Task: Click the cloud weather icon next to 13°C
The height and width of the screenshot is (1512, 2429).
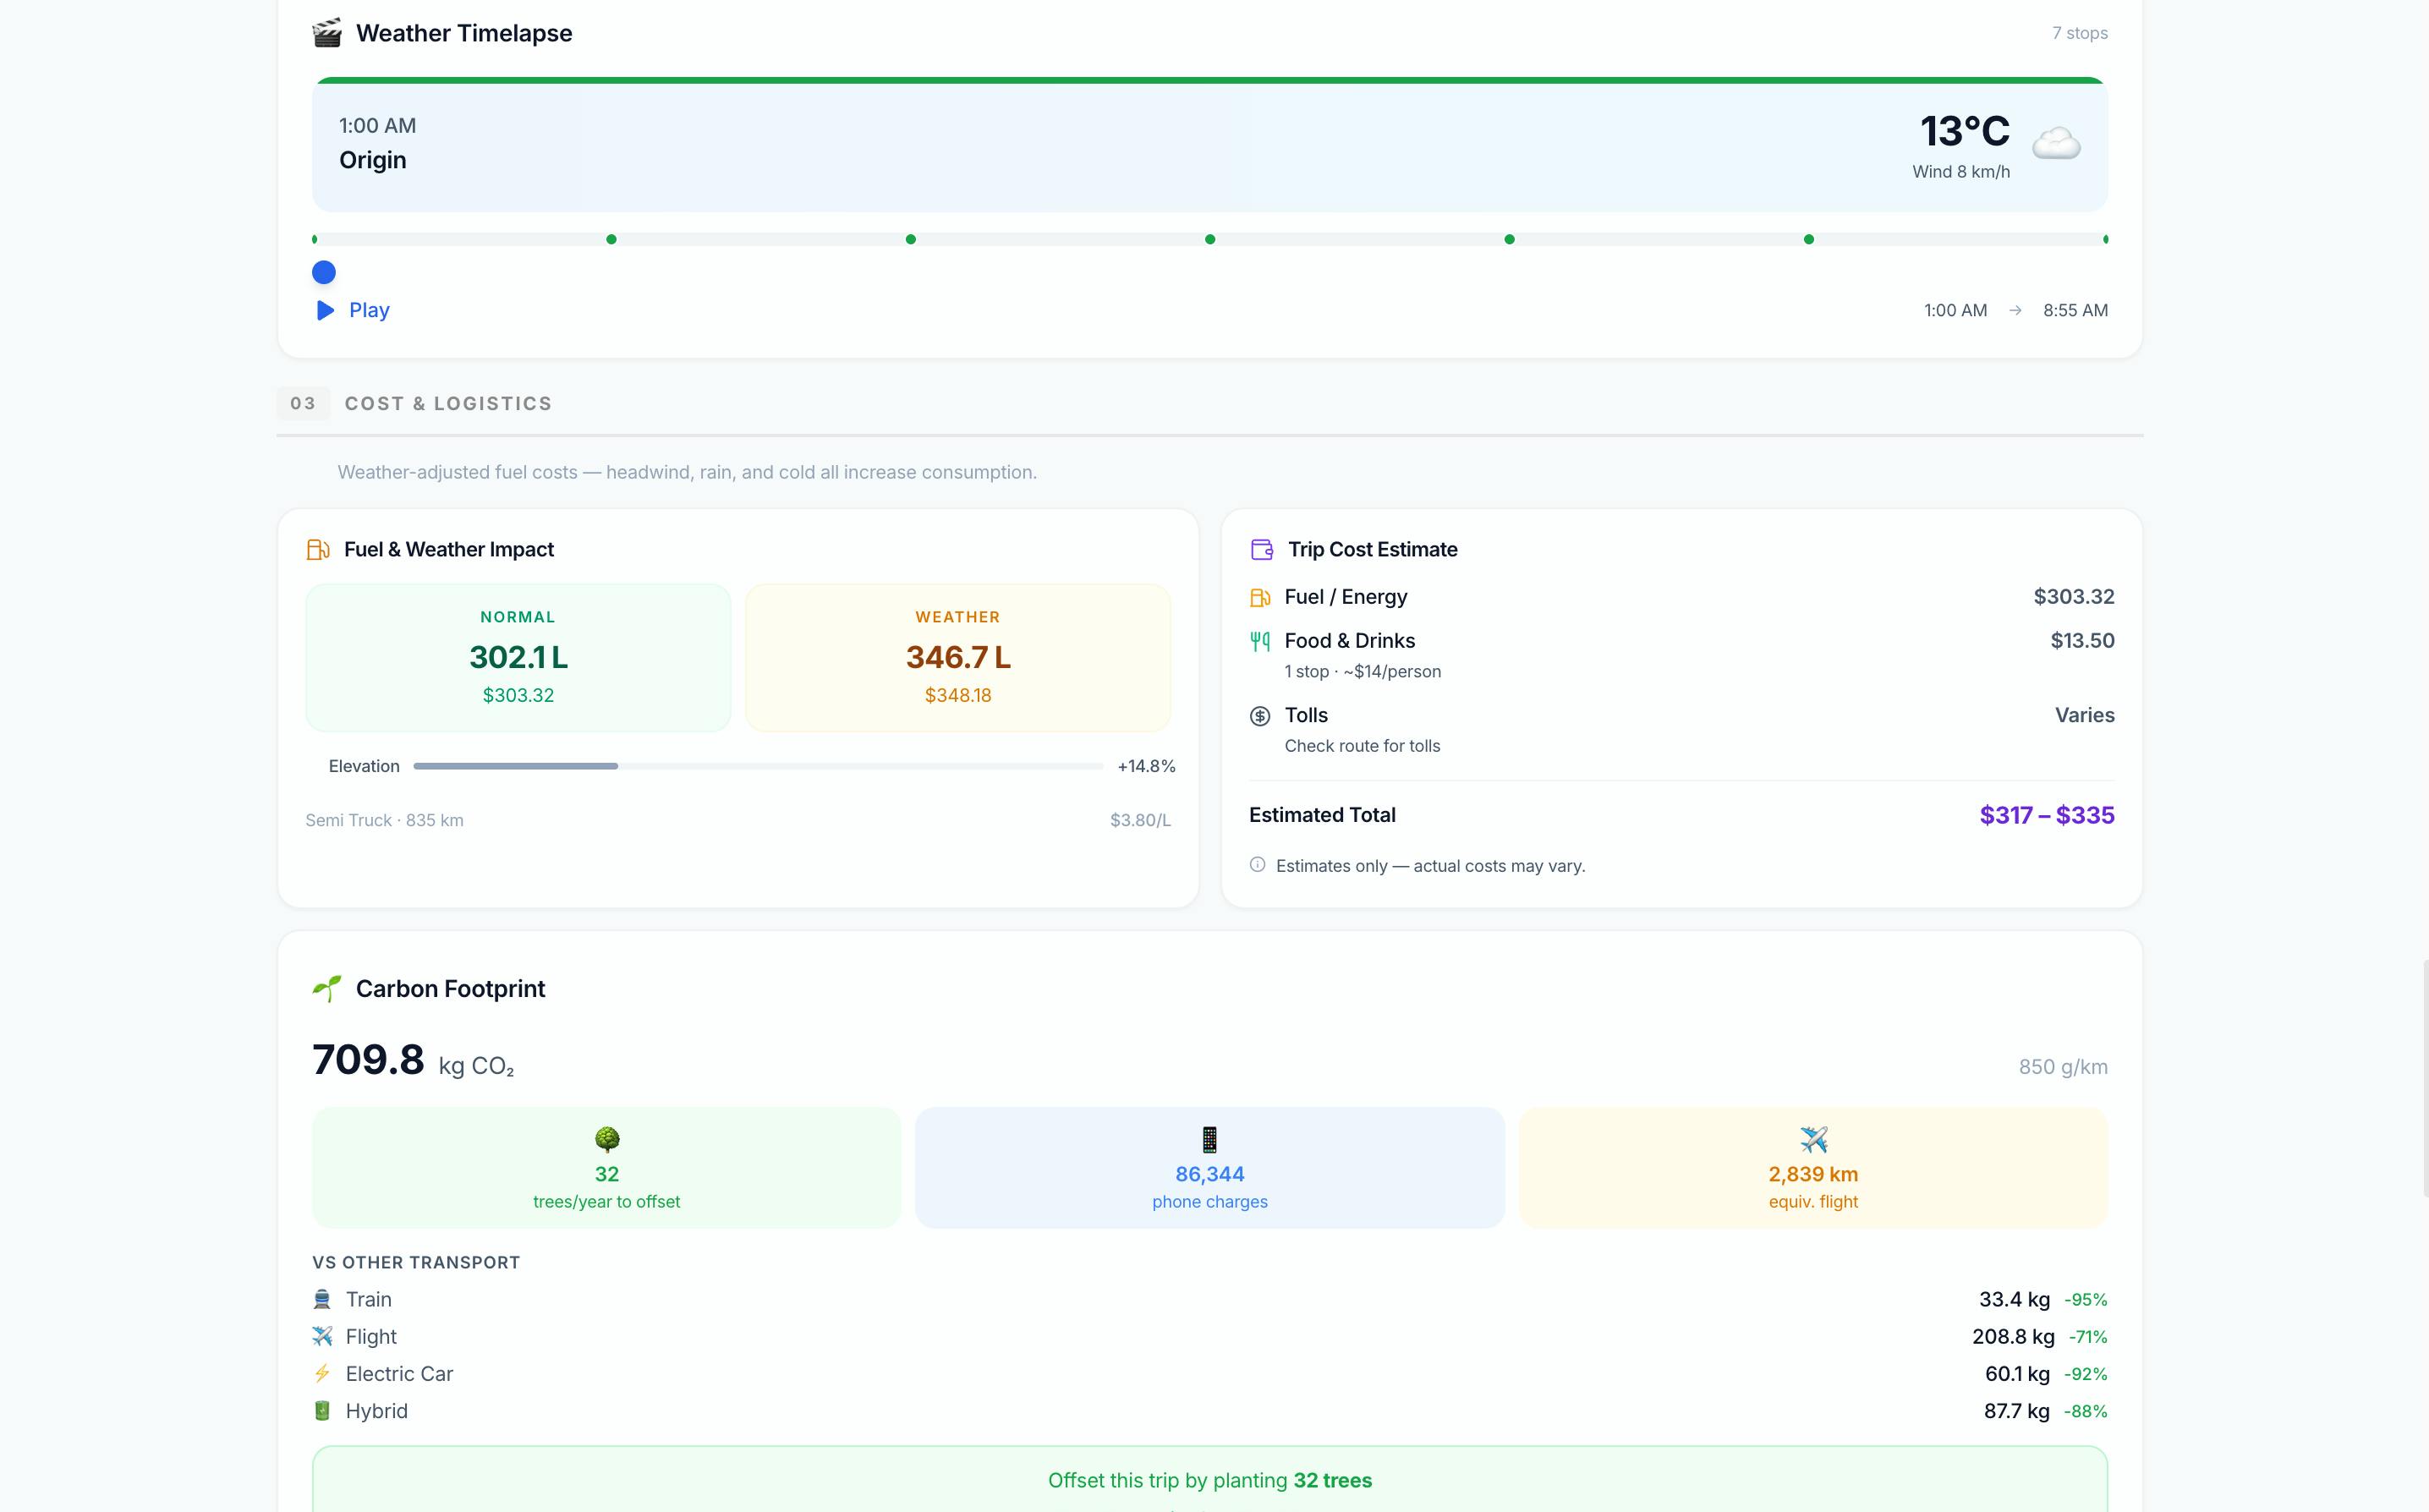Action: coord(2056,145)
